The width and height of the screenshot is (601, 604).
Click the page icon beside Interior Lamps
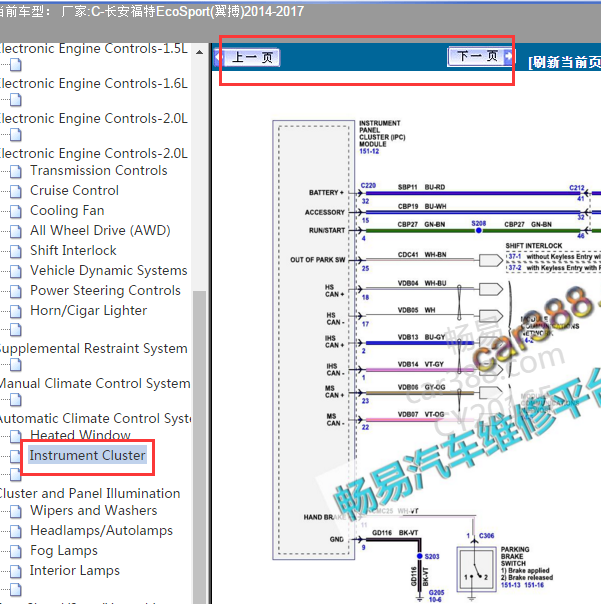click(16, 572)
